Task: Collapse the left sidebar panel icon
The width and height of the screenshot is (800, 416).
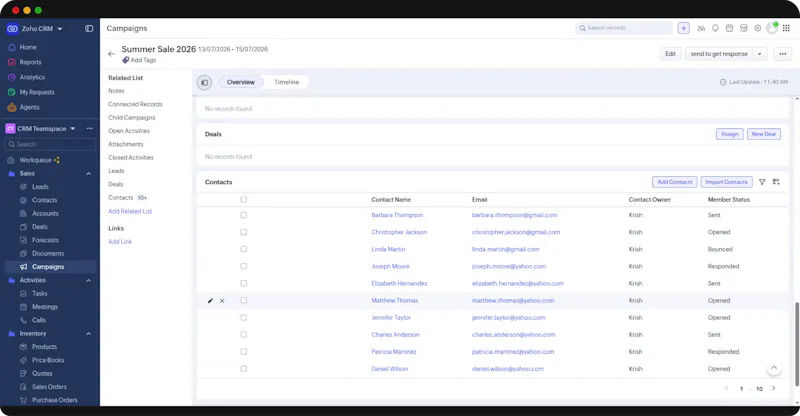Action: [89, 29]
